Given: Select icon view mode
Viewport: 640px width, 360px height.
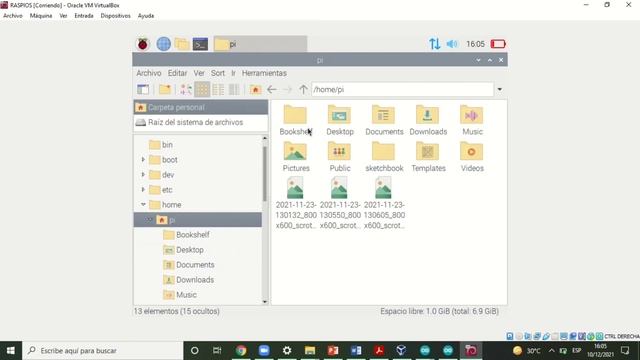Looking at the screenshot, I should (x=202, y=89).
